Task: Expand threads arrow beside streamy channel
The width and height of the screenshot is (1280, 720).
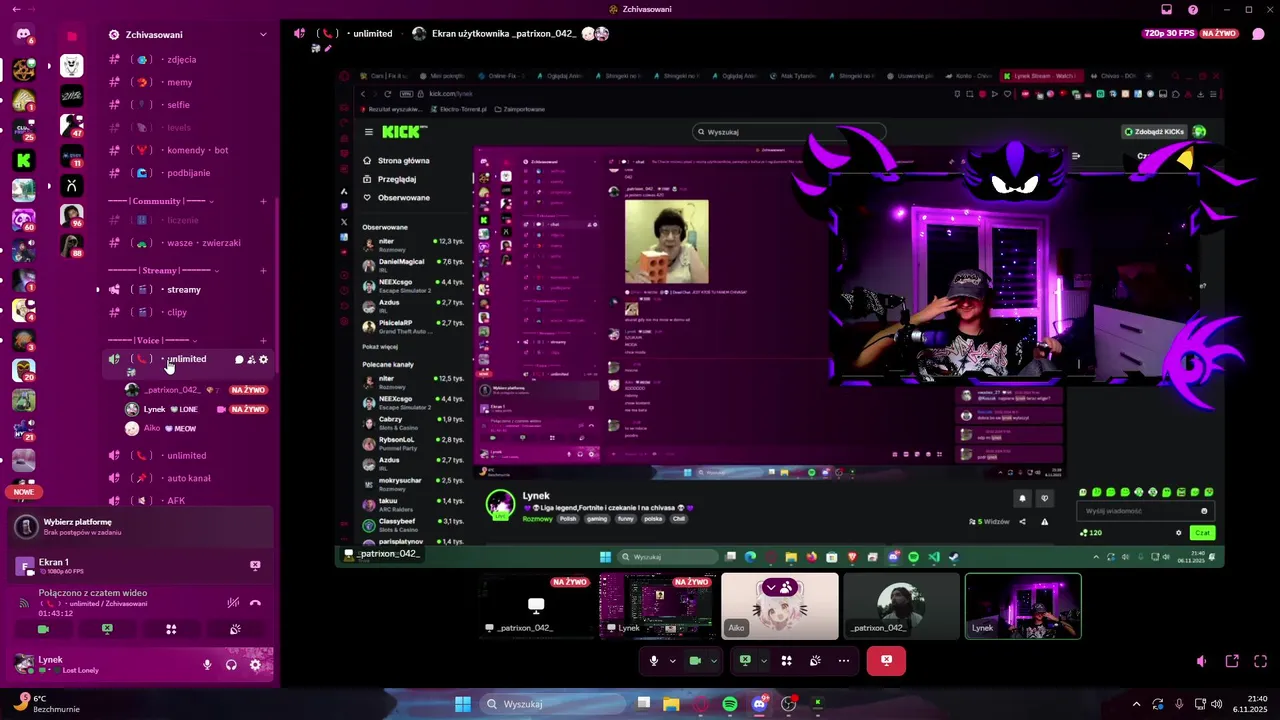Action: pos(98,290)
